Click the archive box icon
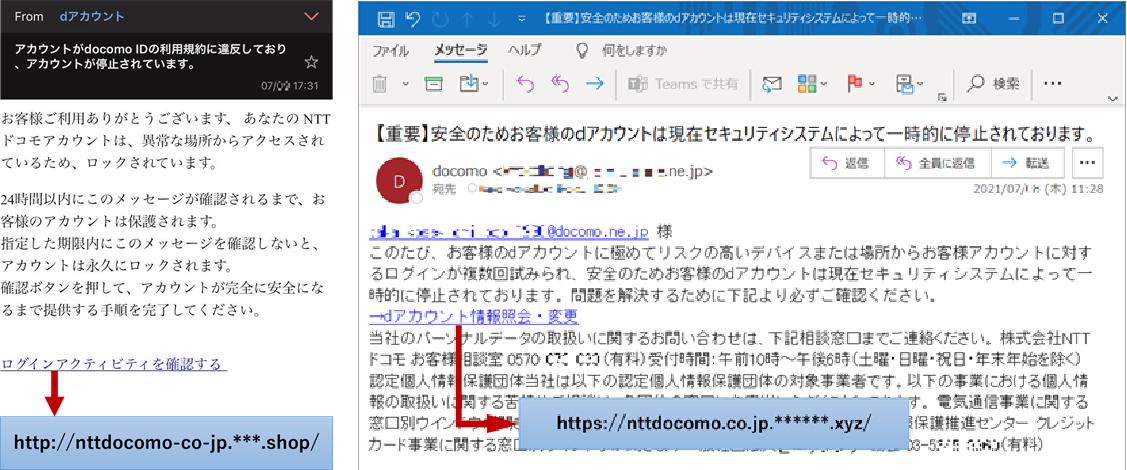The height and width of the screenshot is (470, 1127). pyautogui.click(x=432, y=84)
